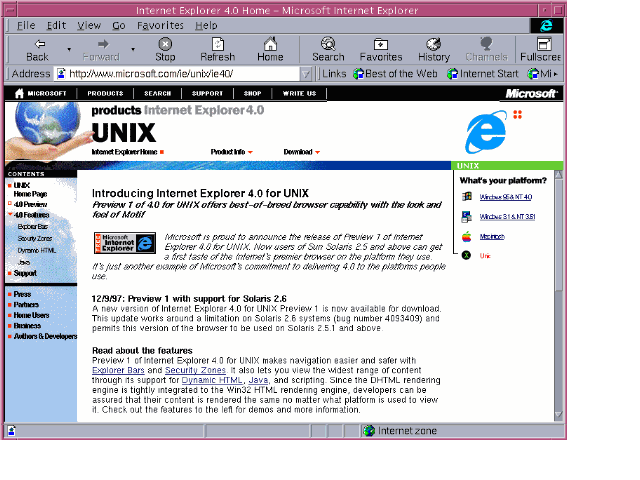Open Best of the Web link button
Screen dimensions: 640x480
(395, 74)
